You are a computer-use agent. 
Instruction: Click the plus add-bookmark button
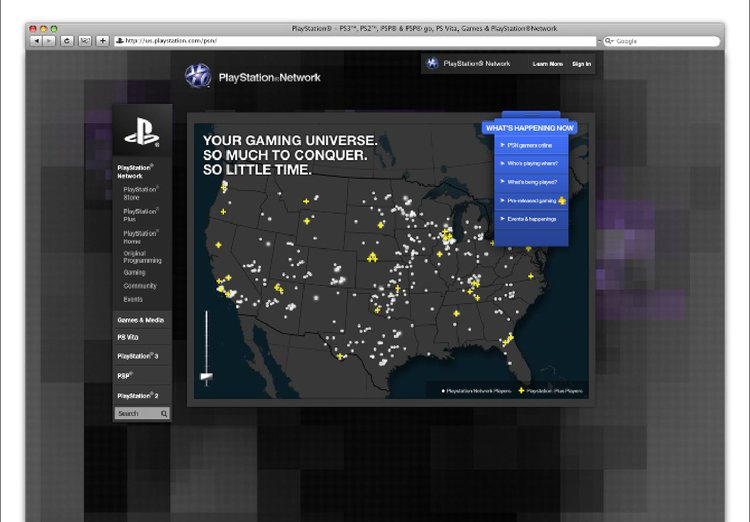click(x=102, y=41)
